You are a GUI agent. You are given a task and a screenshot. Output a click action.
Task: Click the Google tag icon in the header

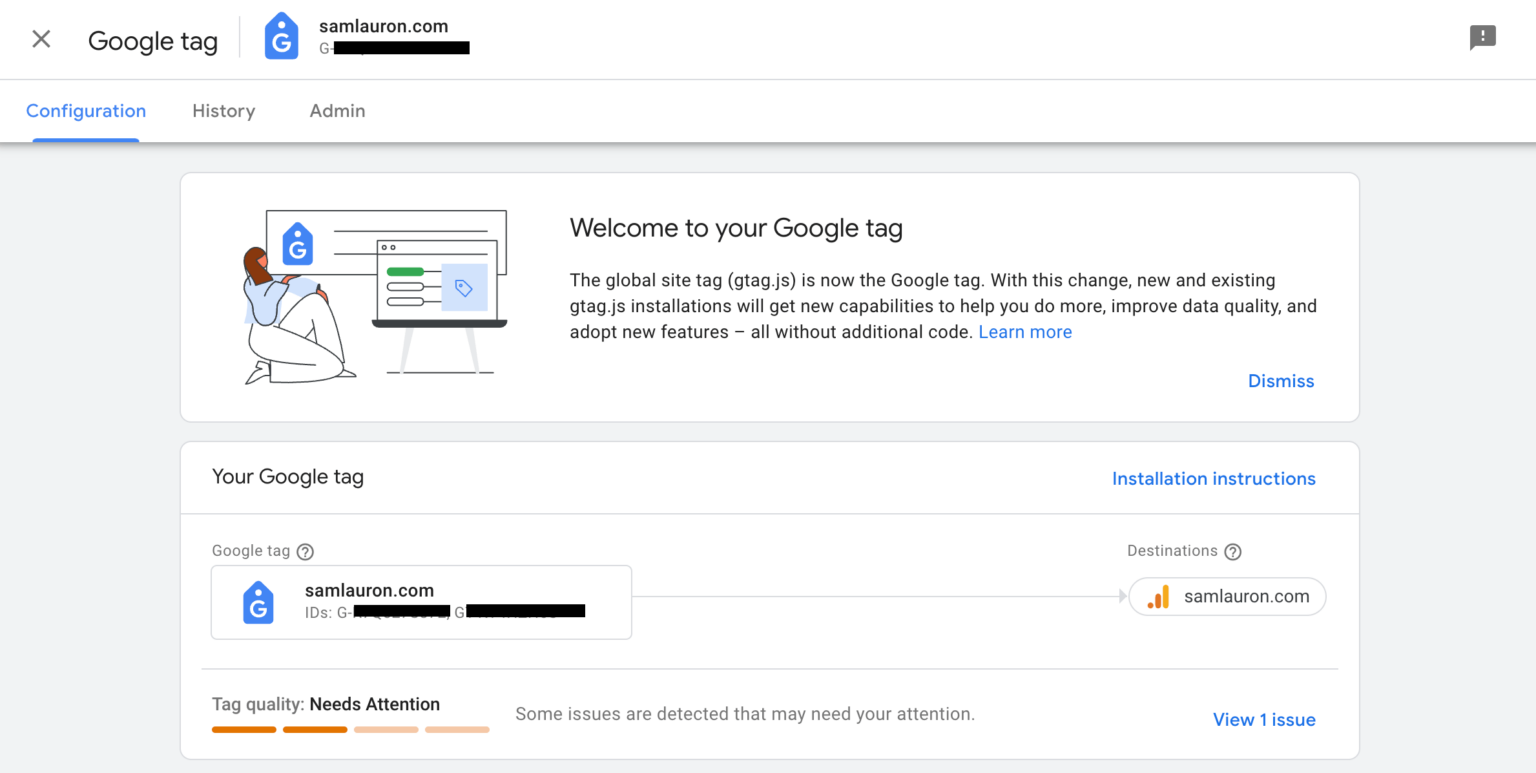(281, 36)
